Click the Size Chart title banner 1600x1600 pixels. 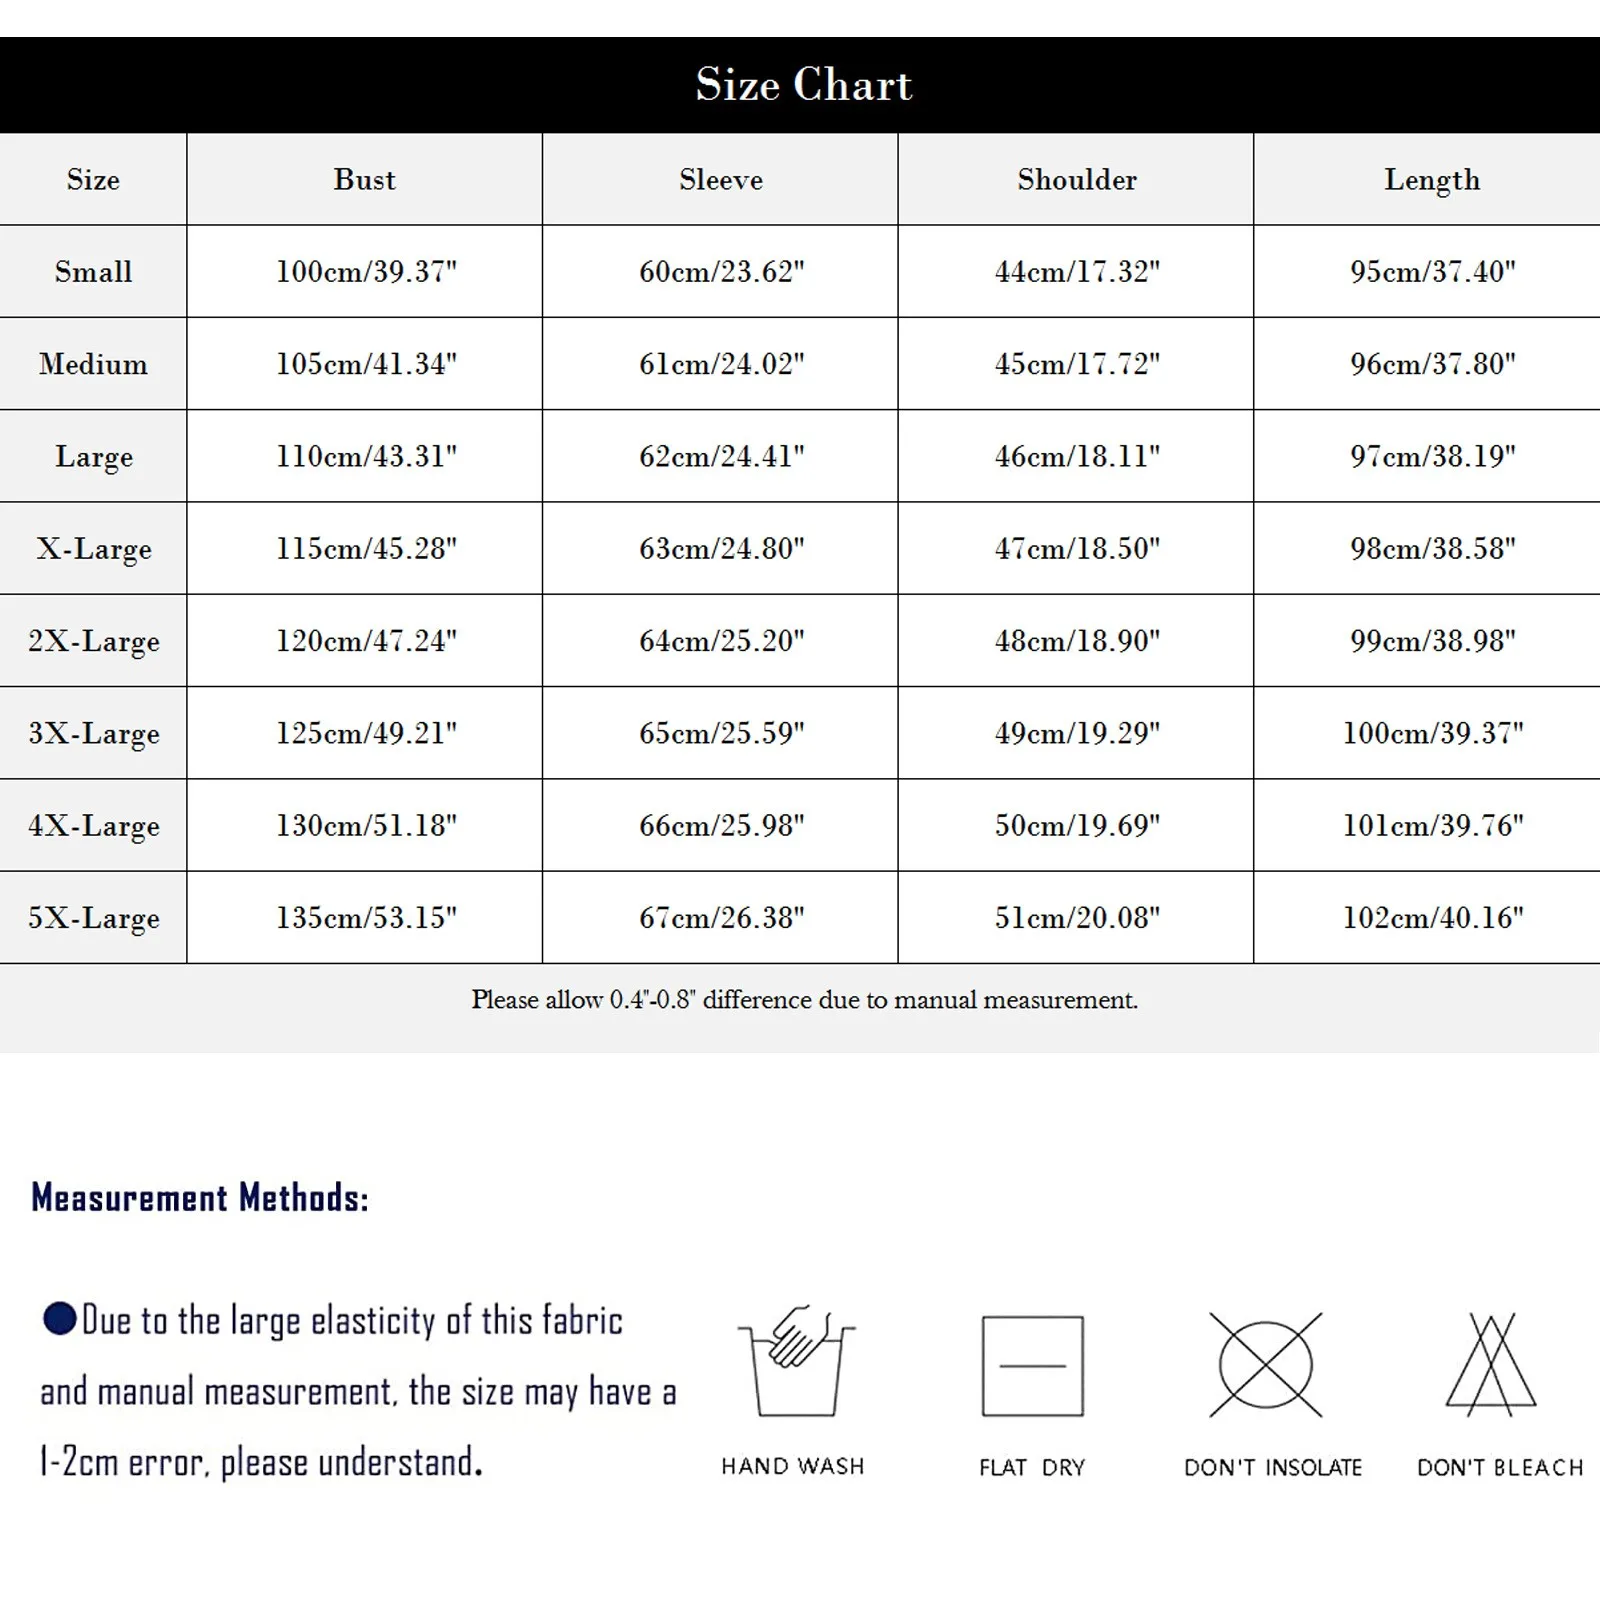pyautogui.click(x=803, y=85)
